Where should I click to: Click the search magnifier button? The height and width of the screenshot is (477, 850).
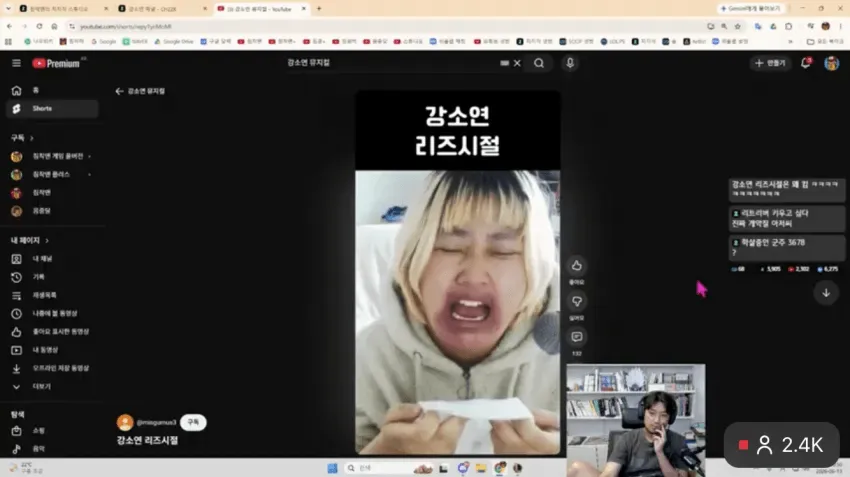point(539,63)
